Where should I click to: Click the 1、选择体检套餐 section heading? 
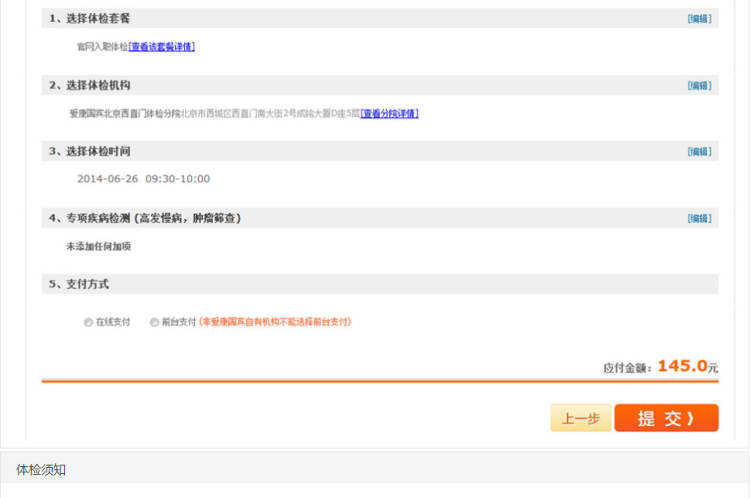coord(90,19)
